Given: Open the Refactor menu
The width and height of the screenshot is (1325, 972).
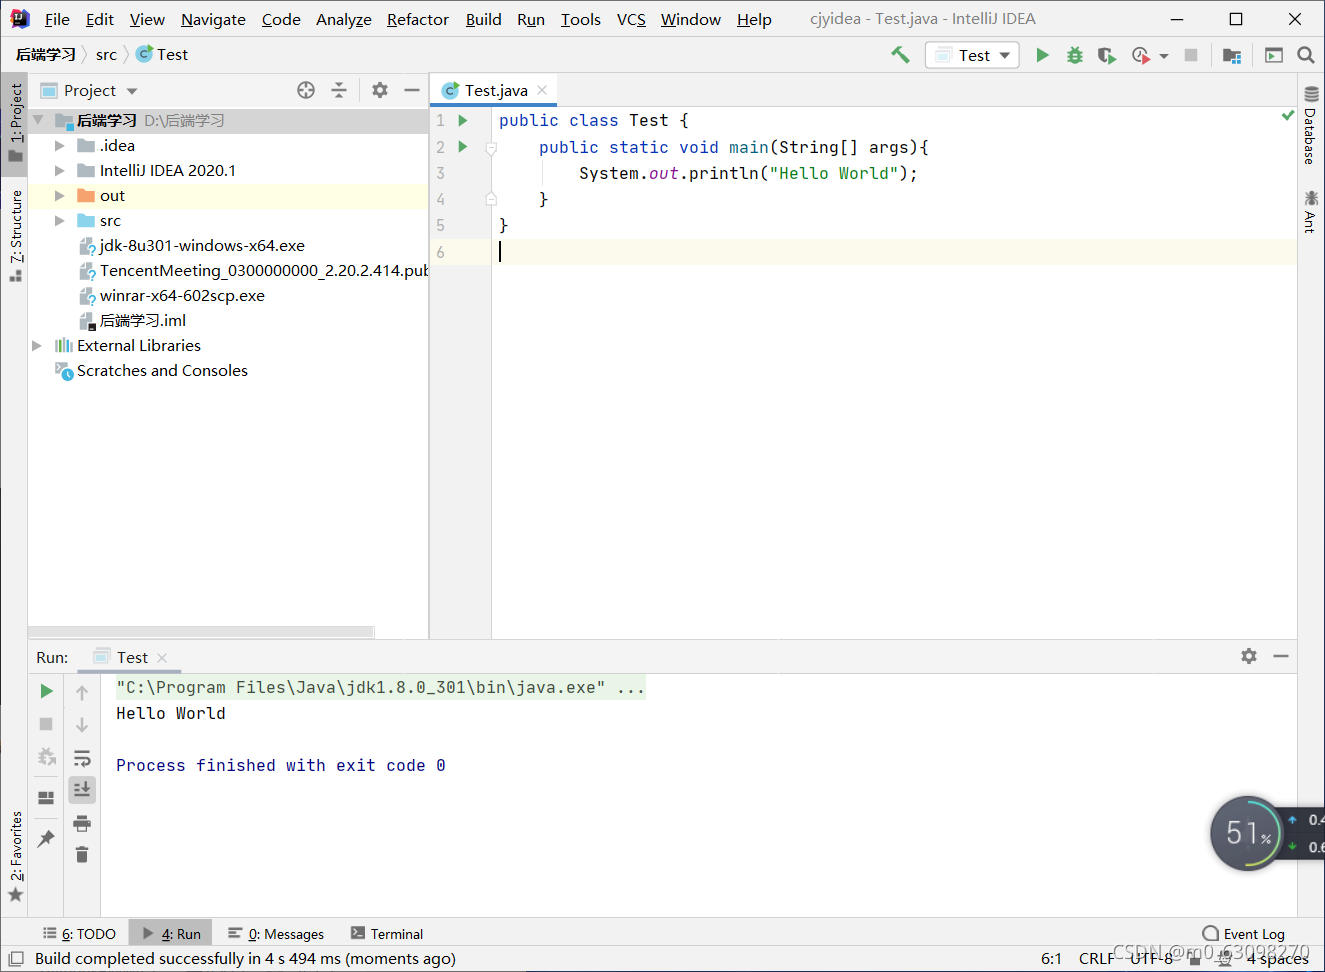Looking at the screenshot, I should tap(418, 19).
